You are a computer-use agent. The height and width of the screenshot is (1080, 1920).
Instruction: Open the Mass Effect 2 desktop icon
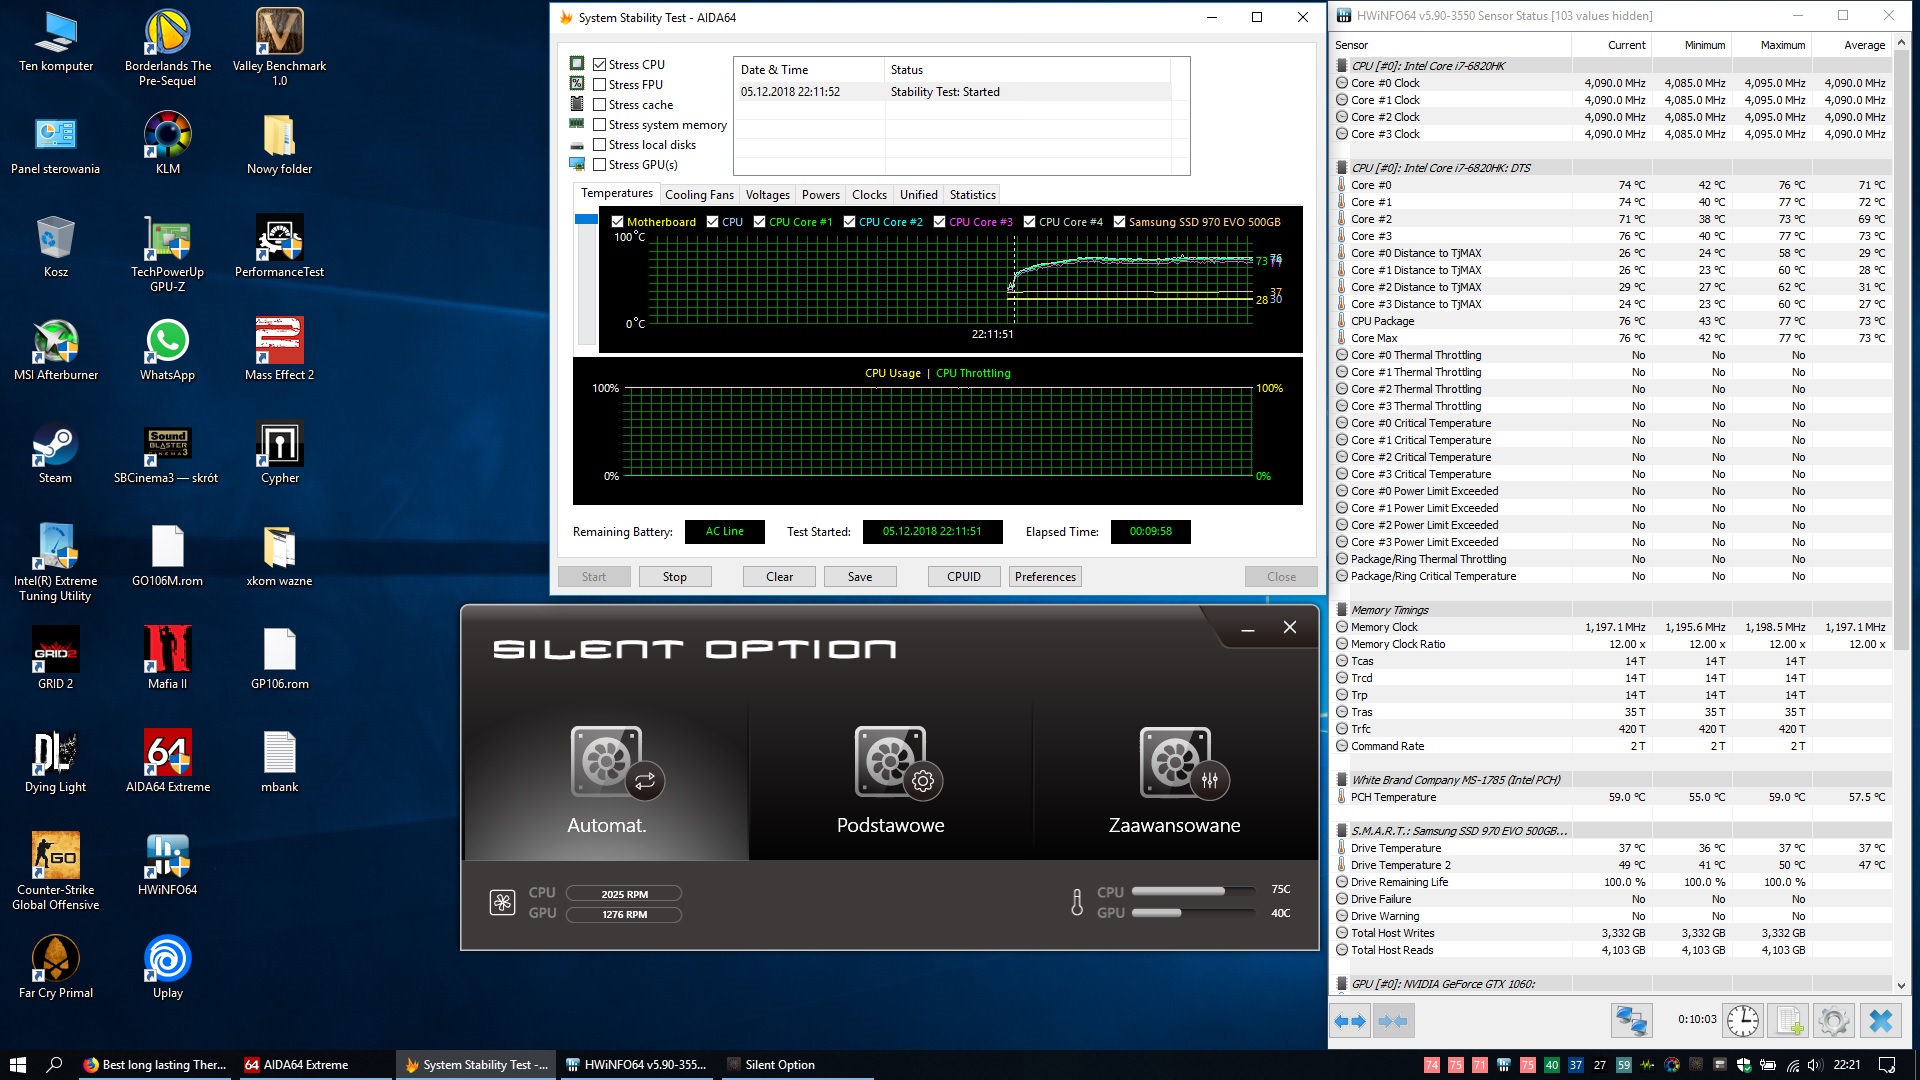[x=279, y=350]
